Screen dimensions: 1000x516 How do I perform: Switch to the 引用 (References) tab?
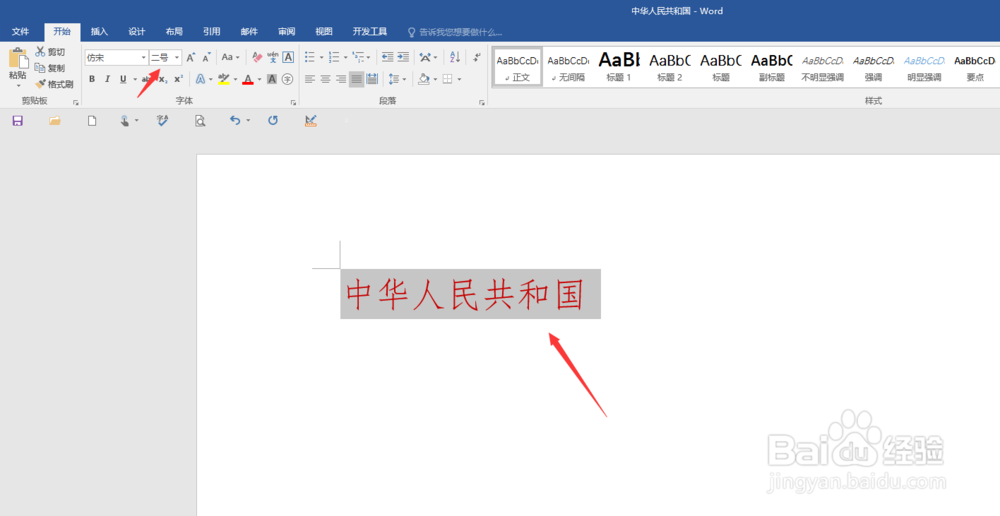pyautogui.click(x=212, y=31)
